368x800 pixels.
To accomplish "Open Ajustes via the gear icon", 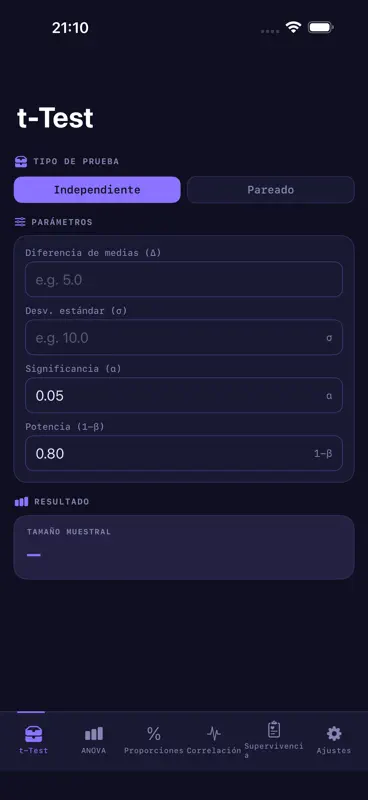I will tap(334, 734).
